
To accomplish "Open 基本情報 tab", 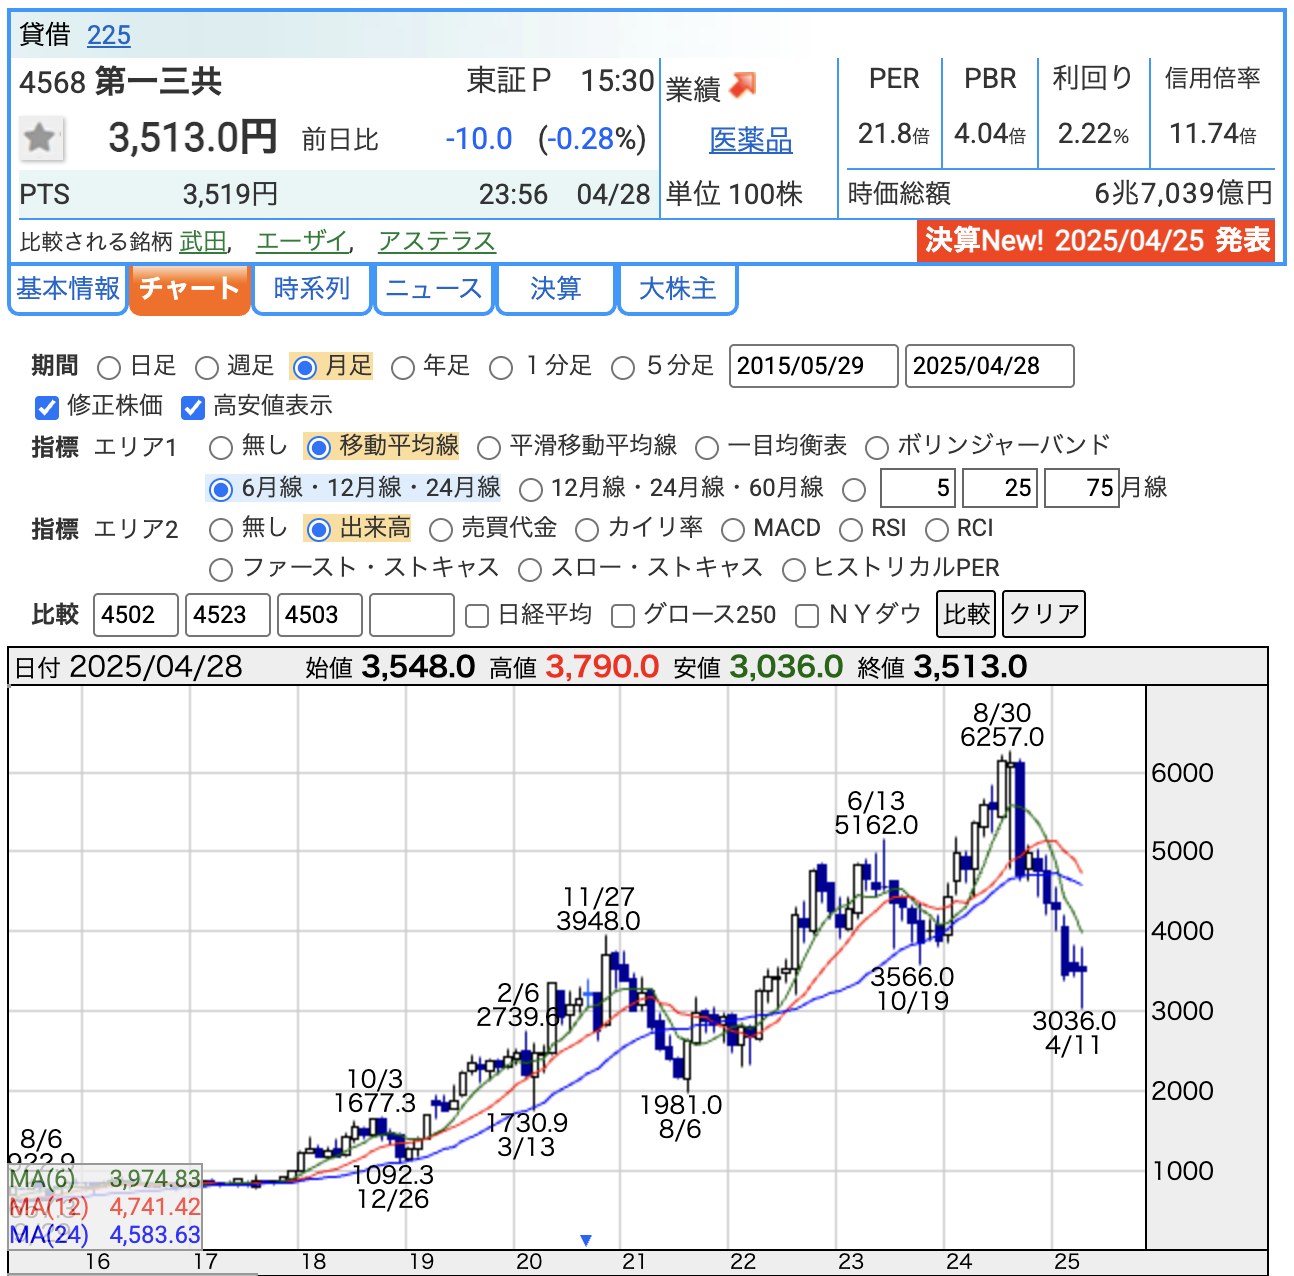I will 68,289.
